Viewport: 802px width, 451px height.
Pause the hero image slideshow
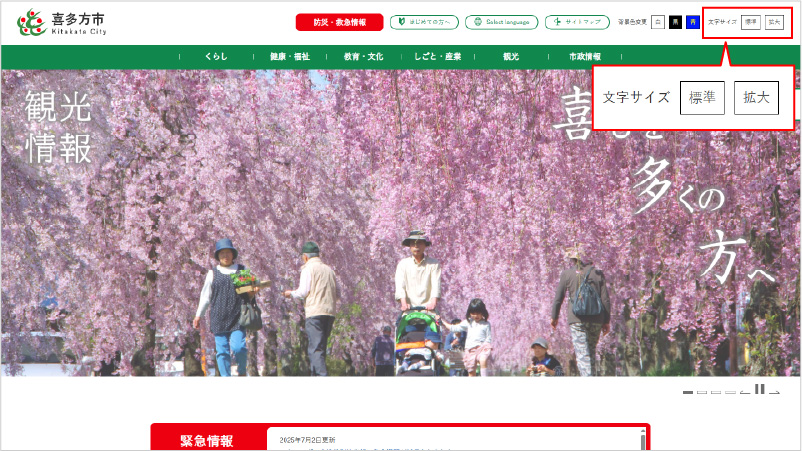coord(760,391)
